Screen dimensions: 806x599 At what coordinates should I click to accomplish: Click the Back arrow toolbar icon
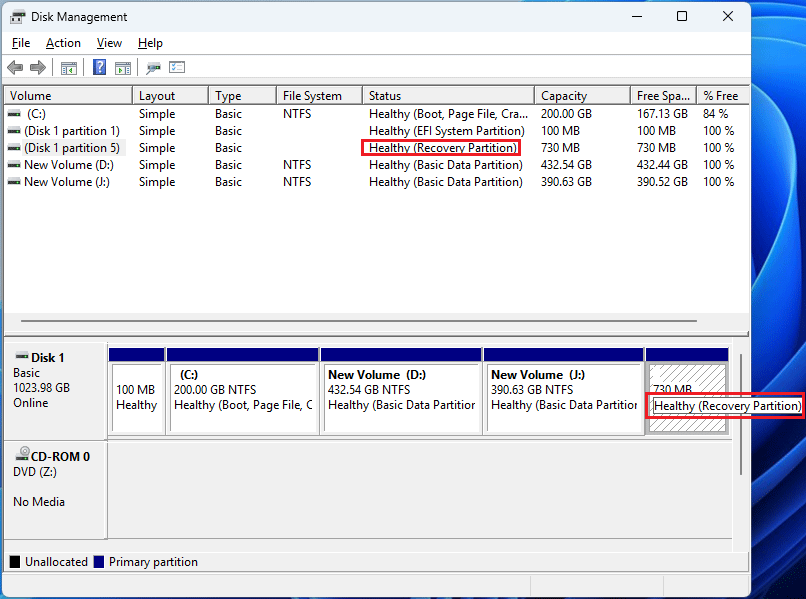[15, 67]
